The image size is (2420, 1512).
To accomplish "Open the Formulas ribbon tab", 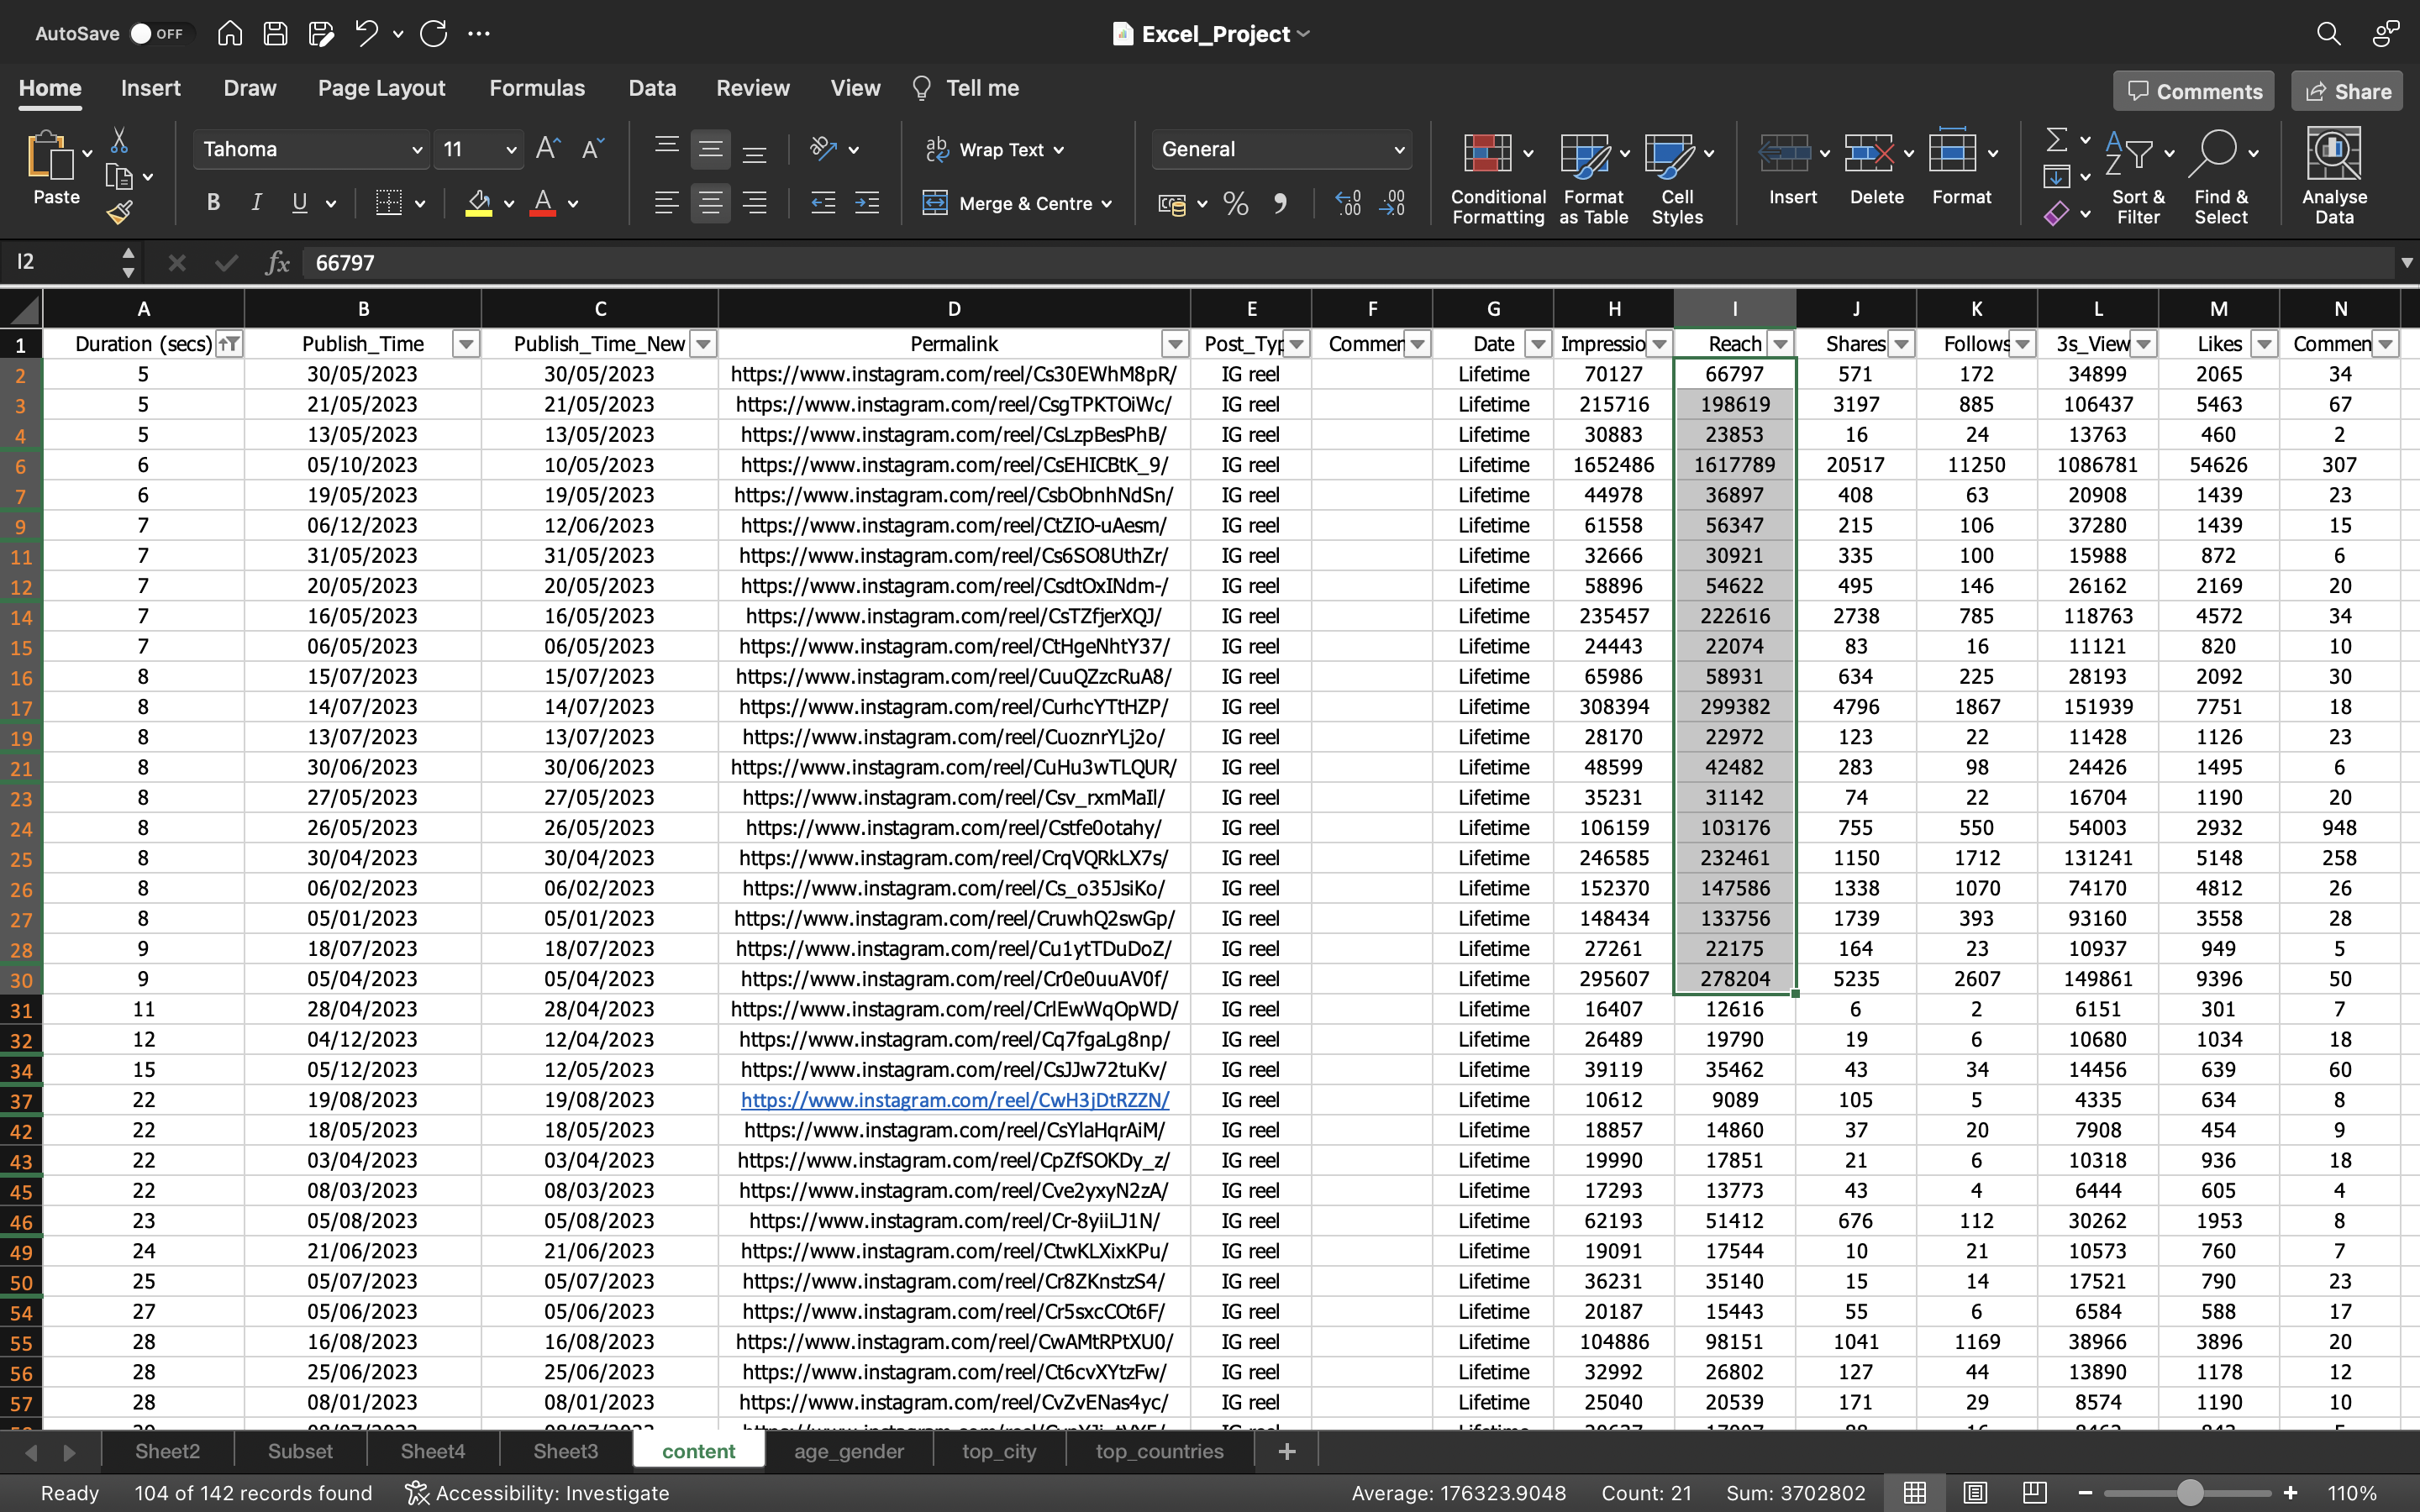I will pyautogui.click(x=537, y=88).
